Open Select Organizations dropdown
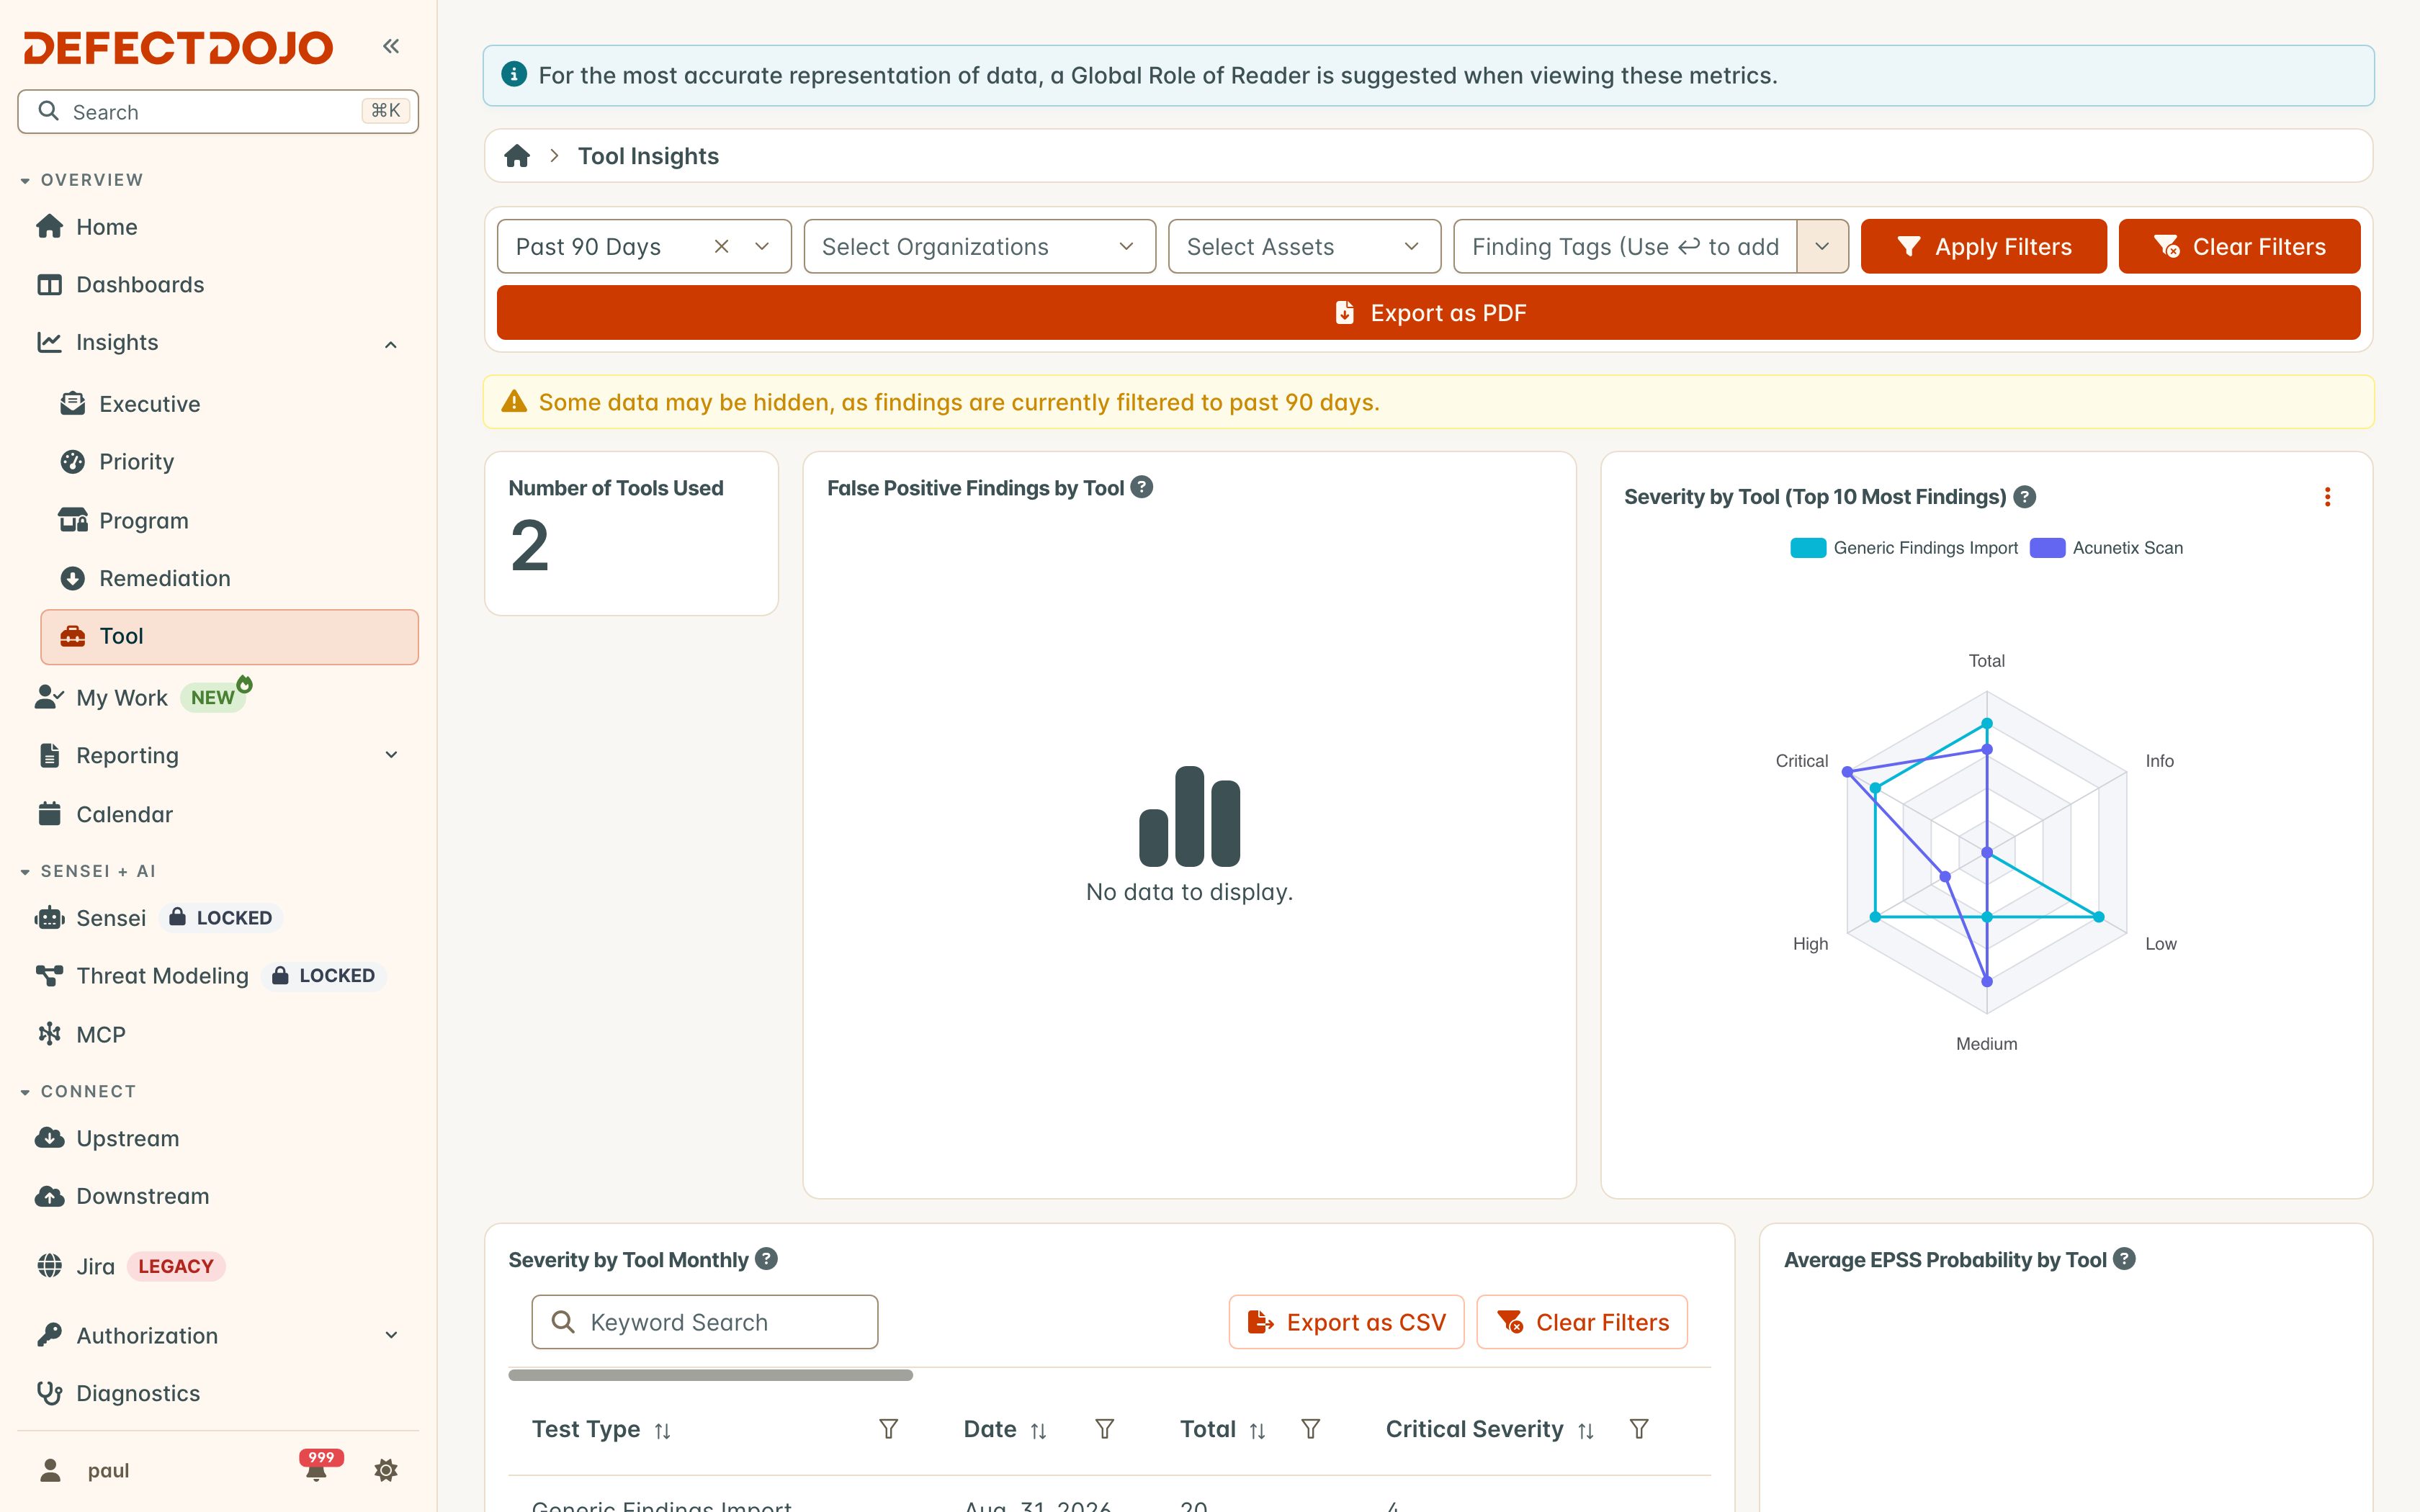This screenshot has width=2420, height=1512. 979,246
